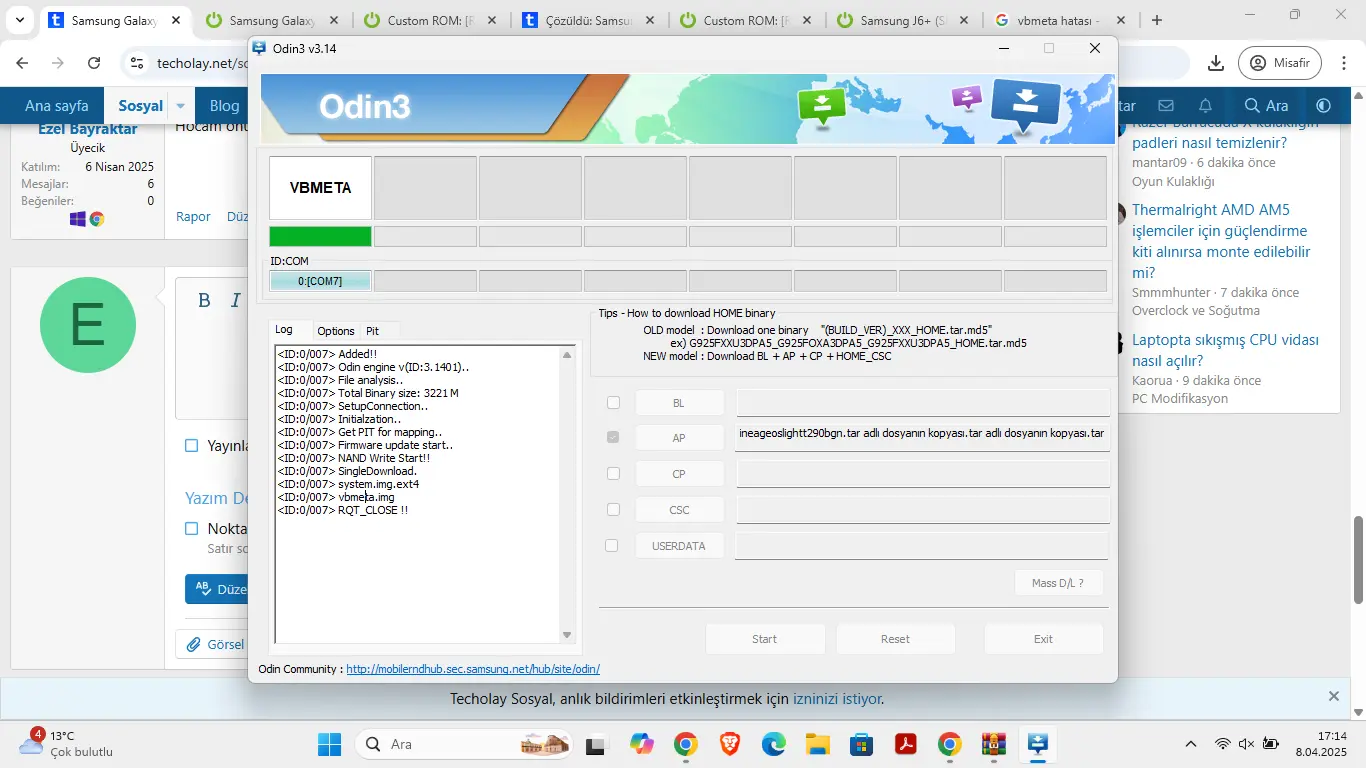
Task: Dismiss the Techolay notification banner
Action: 1333,696
